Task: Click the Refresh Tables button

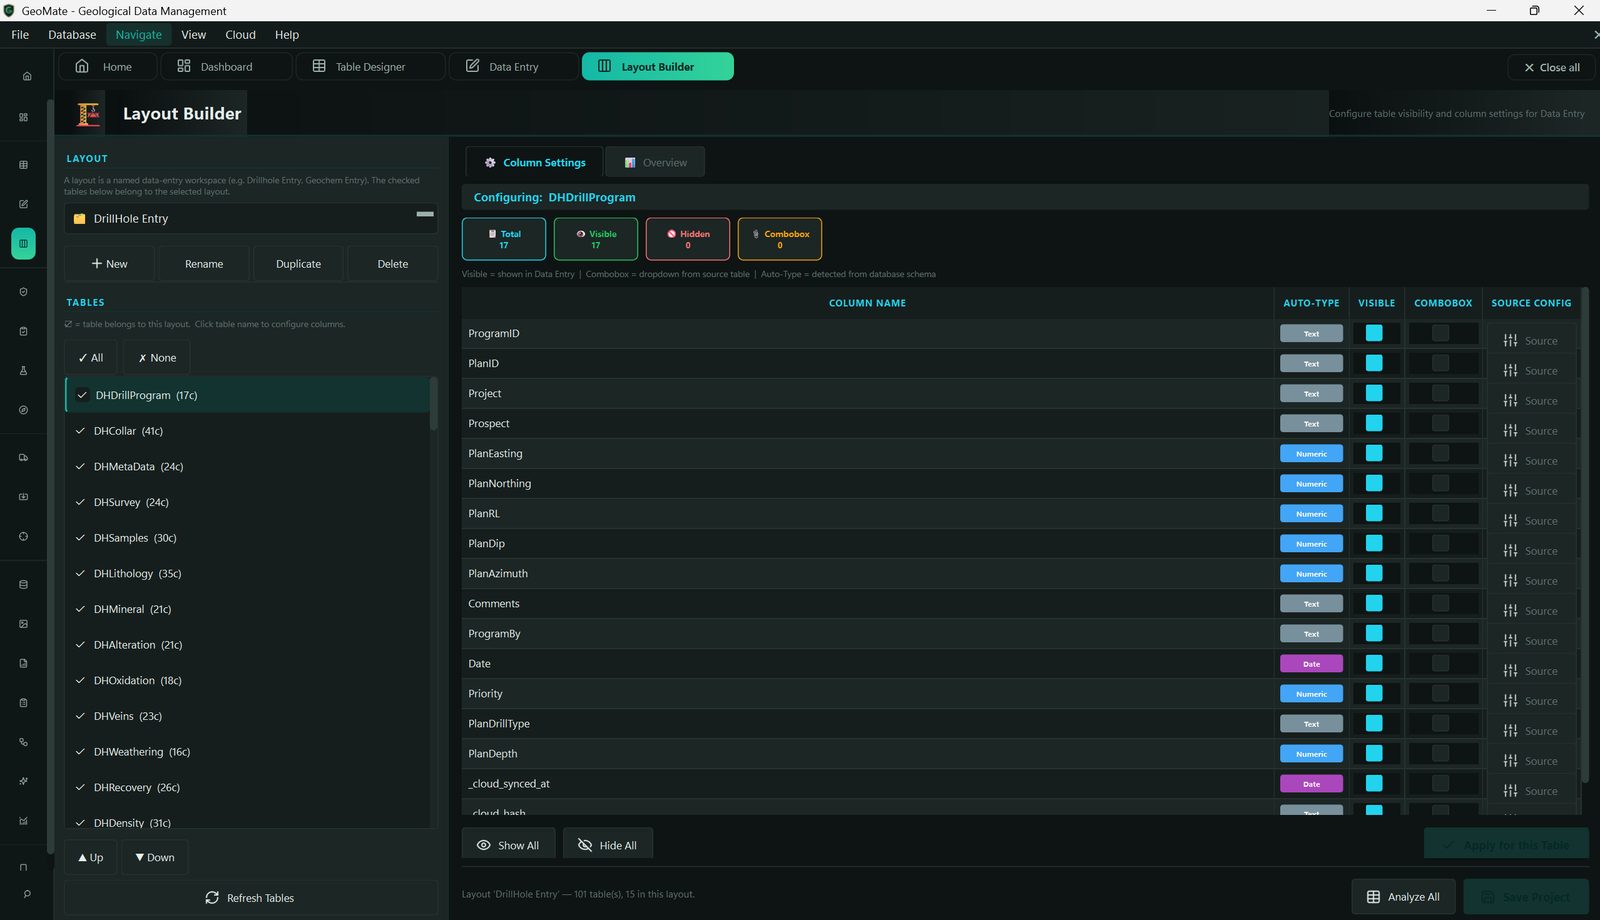Action: [251, 898]
